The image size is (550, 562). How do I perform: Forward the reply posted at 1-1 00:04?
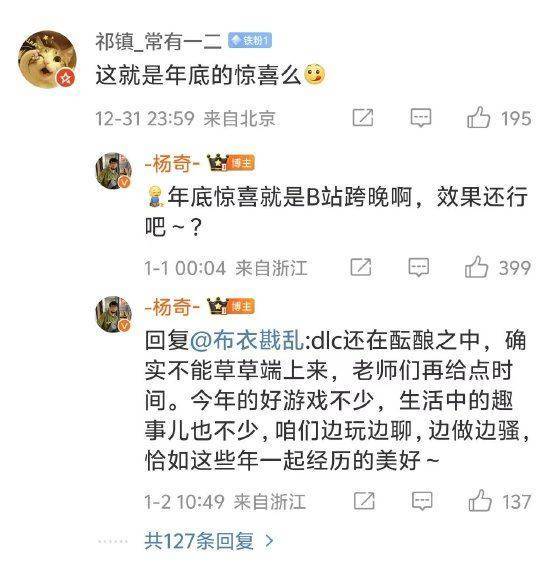tap(361, 267)
